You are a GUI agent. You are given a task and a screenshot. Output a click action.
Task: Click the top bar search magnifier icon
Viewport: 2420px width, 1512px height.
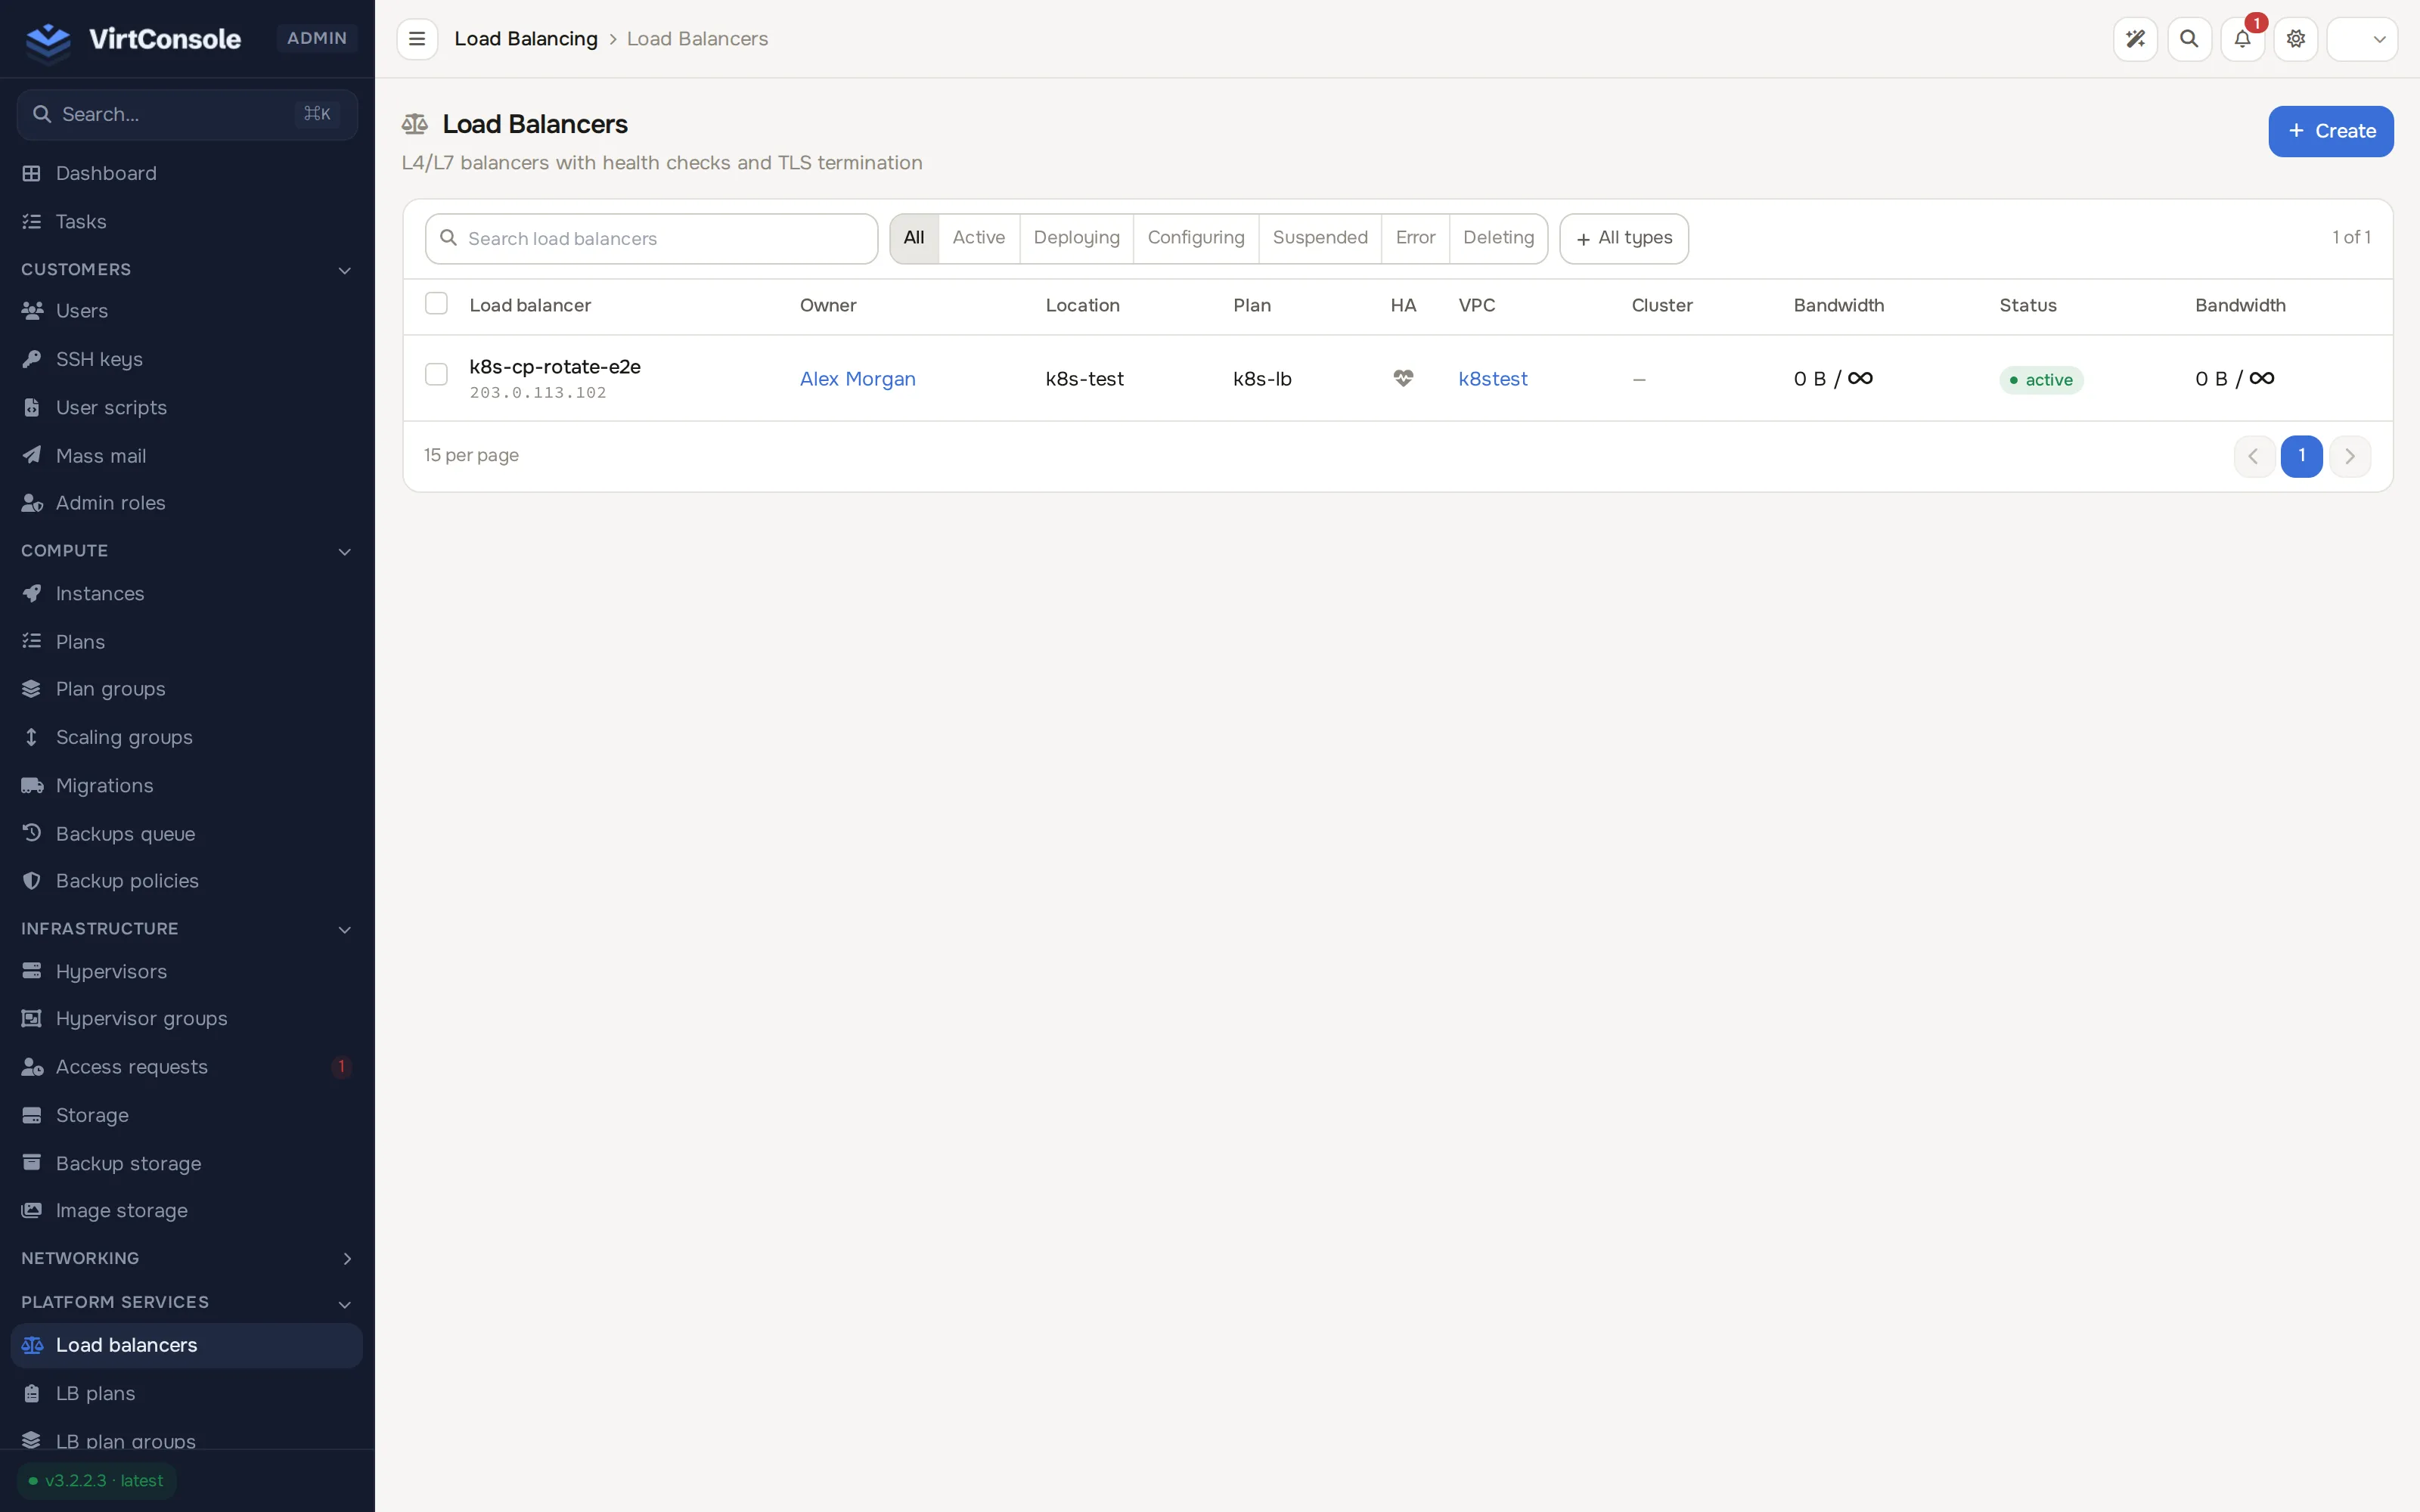tap(2189, 39)
